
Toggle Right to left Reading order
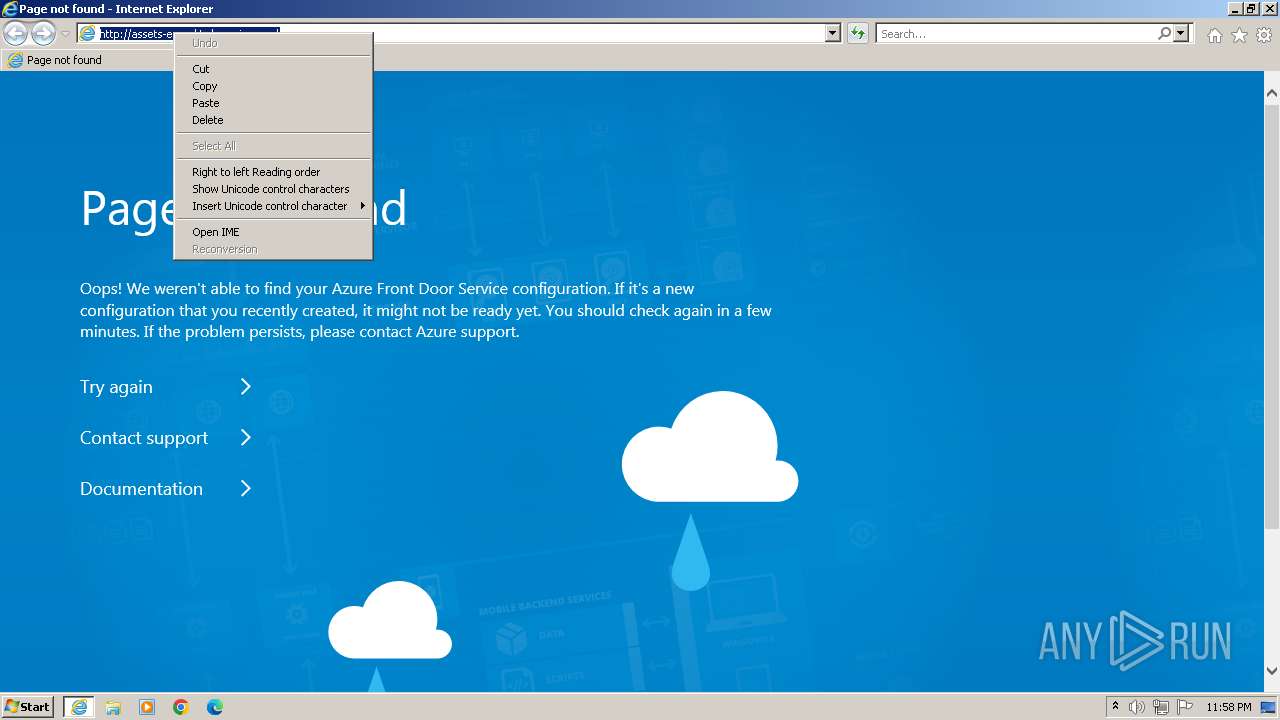(x=273, y=172)
